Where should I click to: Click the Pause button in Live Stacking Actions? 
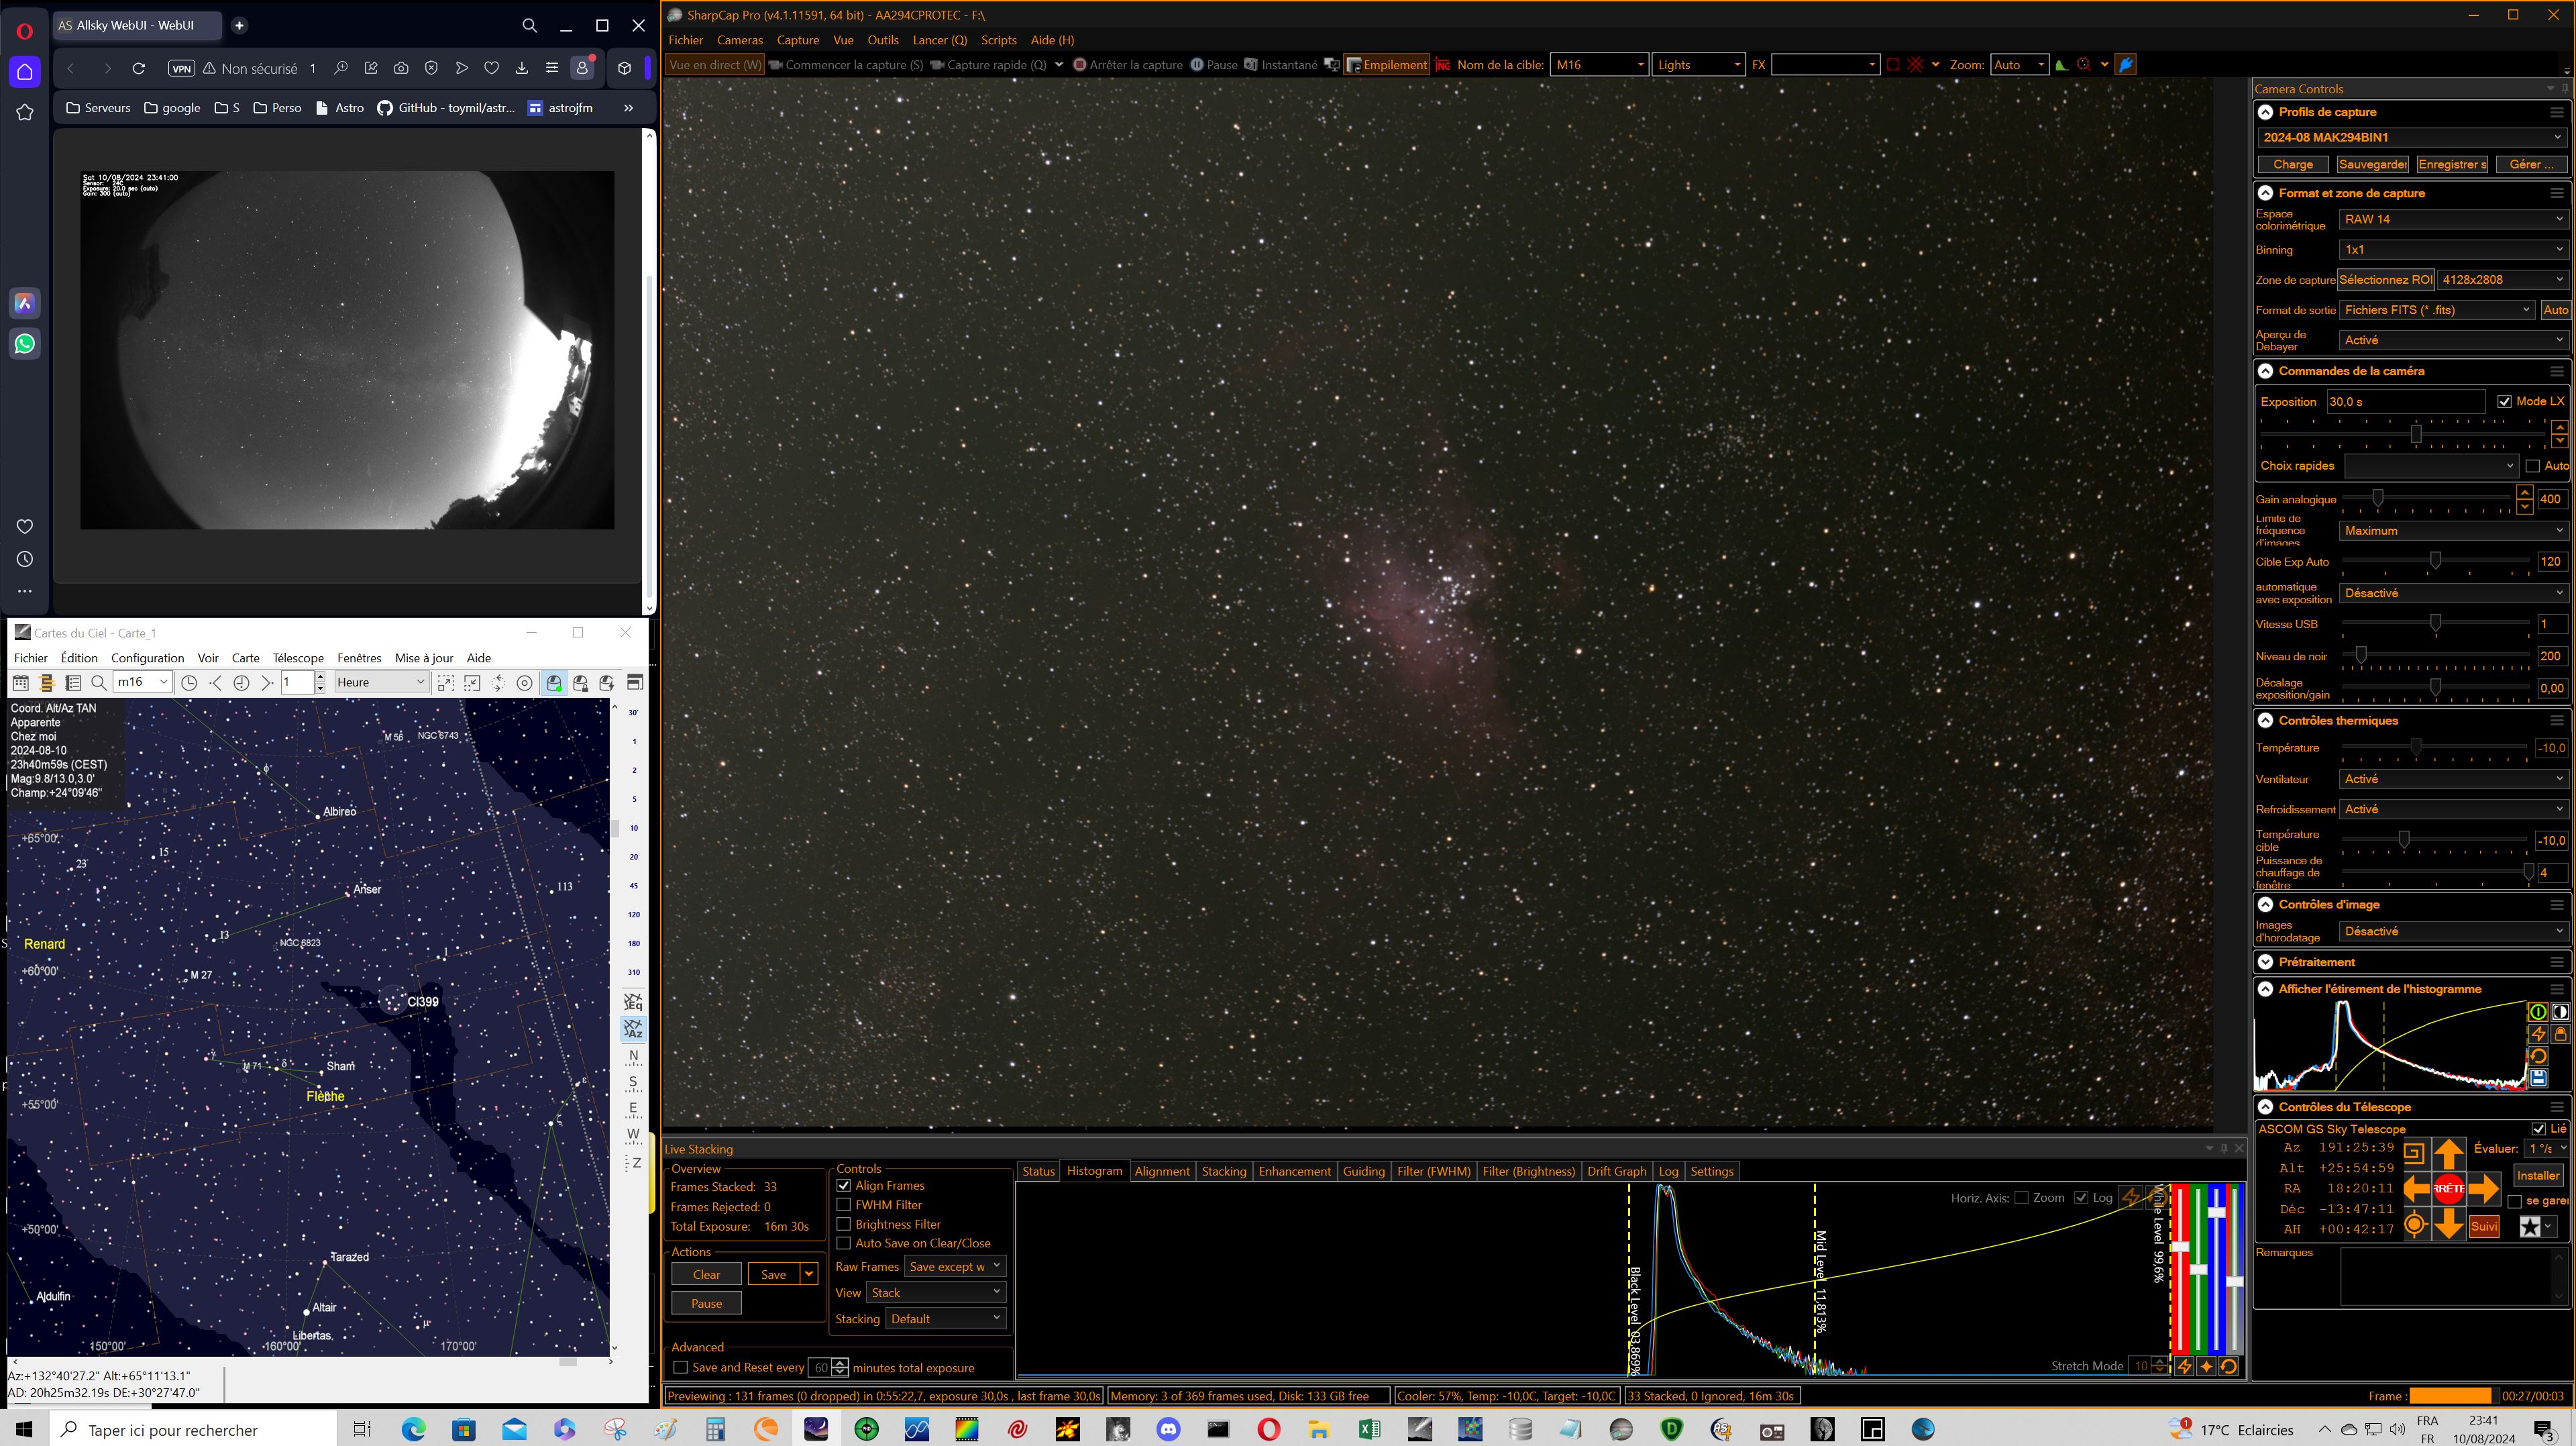coord(706,1303)
